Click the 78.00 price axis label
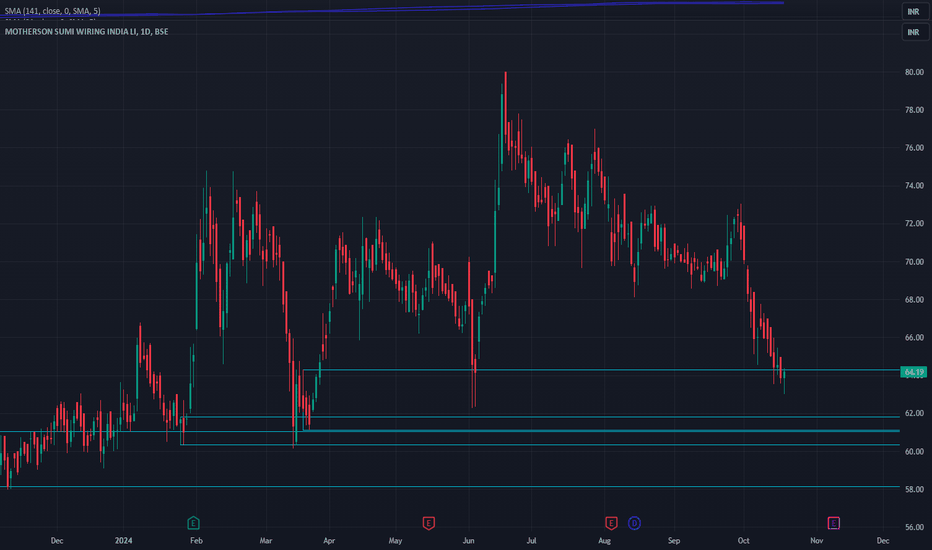Viewport: 932px width, 550px height. point(914,110)
